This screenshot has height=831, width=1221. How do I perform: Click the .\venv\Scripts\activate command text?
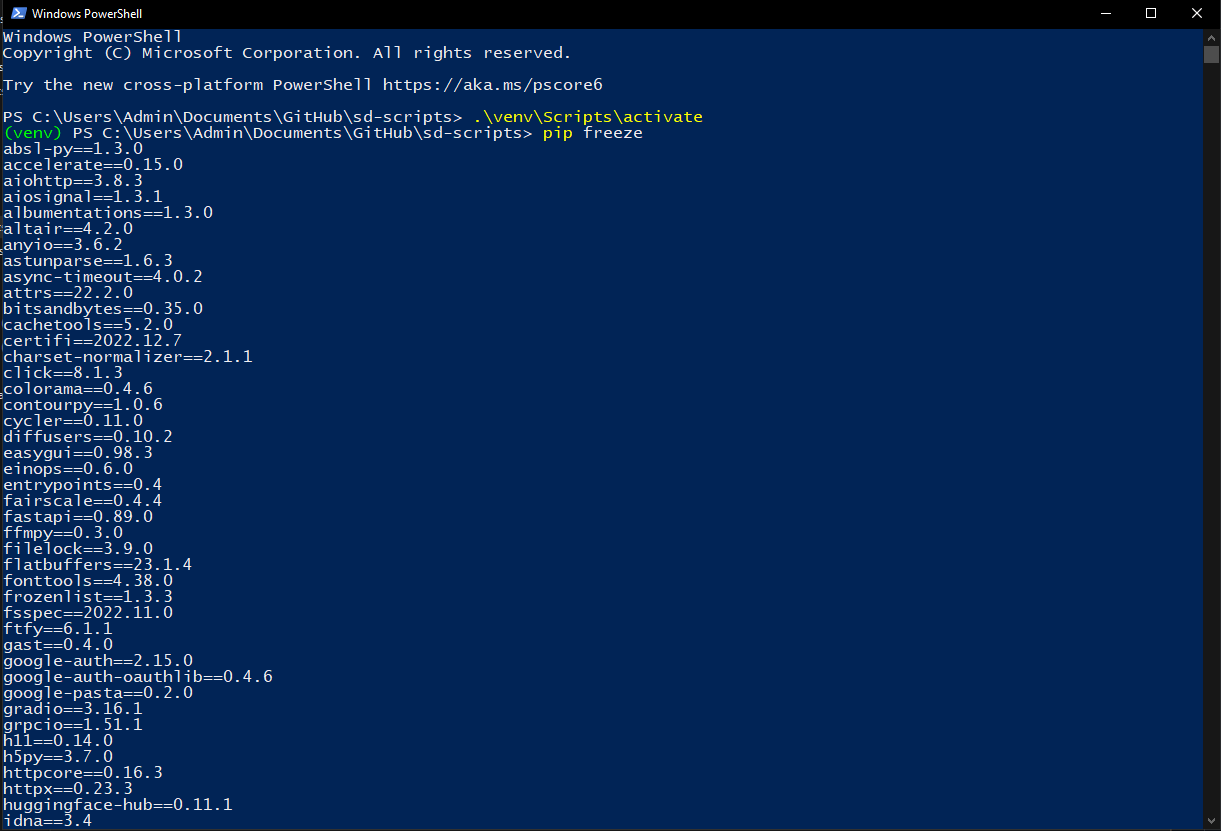tap(588, 117)
